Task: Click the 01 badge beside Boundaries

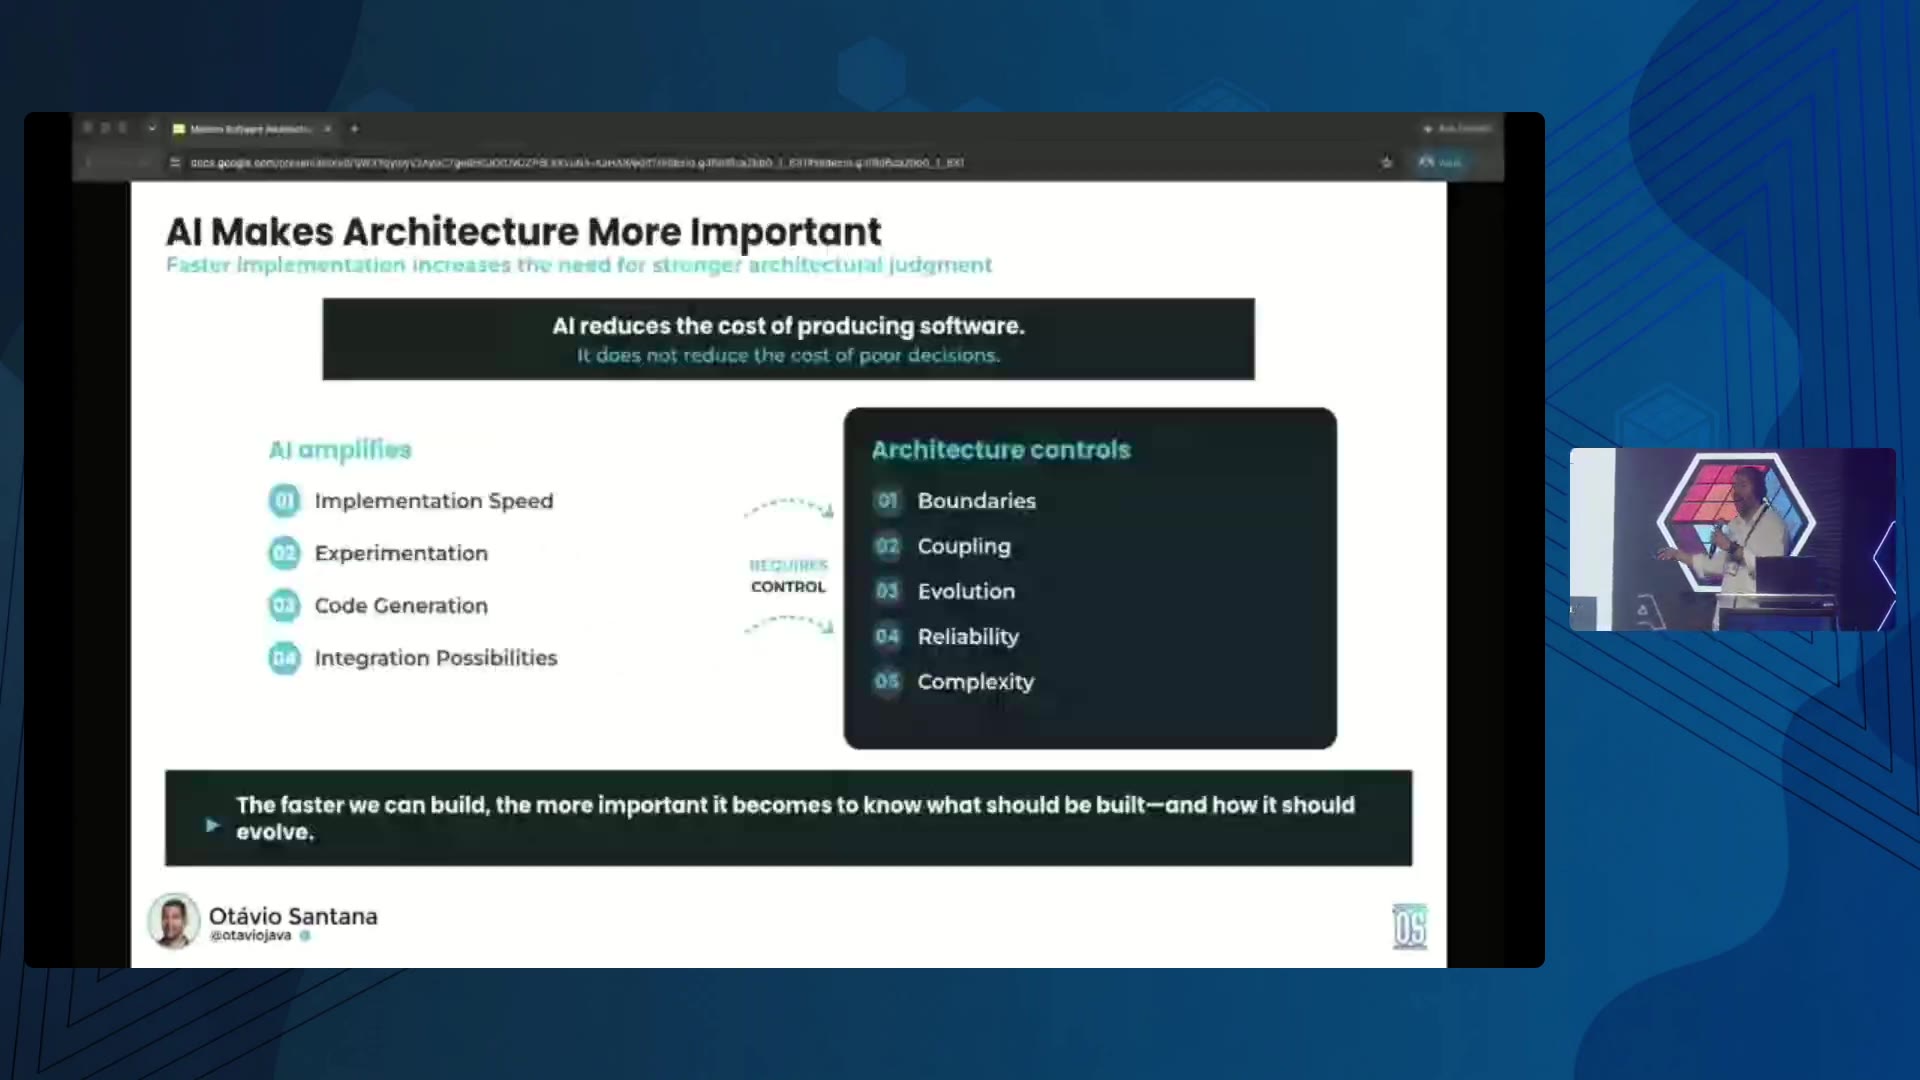Action: point(887,500)
